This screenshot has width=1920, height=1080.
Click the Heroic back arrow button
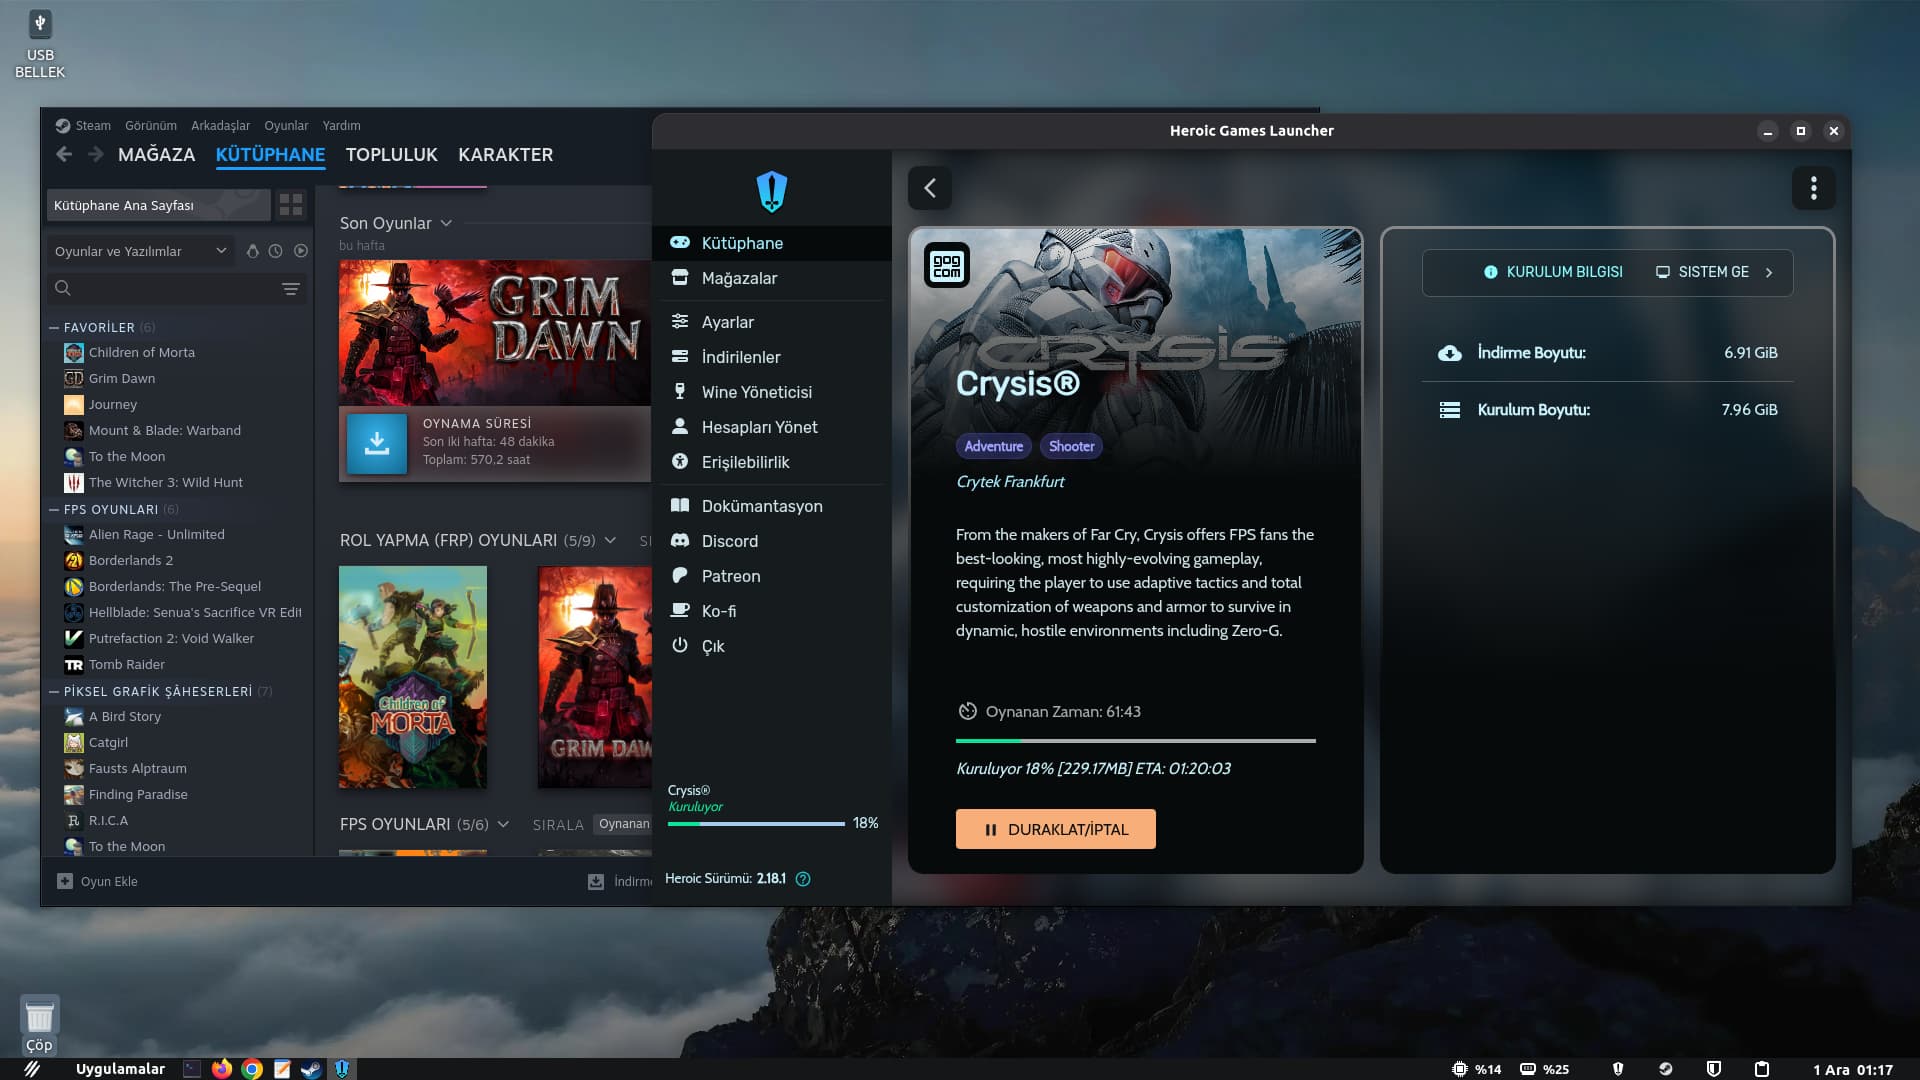pos(930,188)
